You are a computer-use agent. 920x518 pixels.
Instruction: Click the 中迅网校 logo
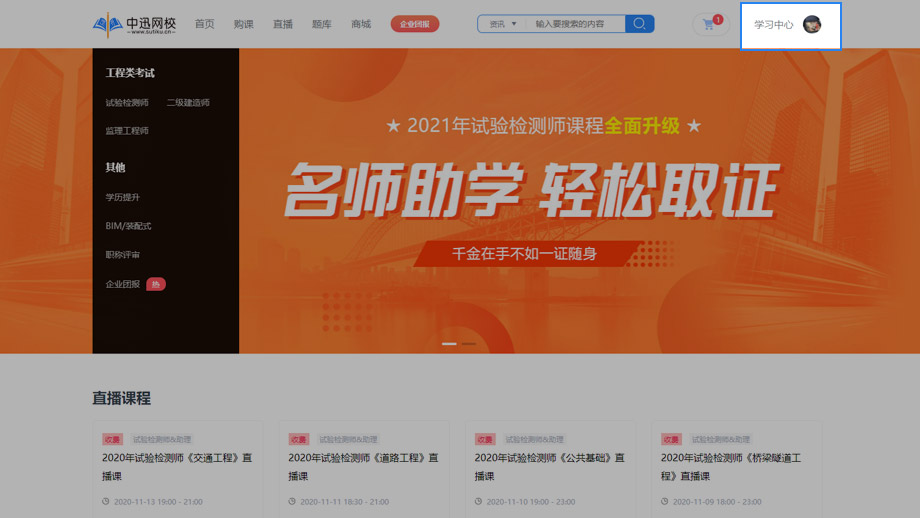pos(134,24)
